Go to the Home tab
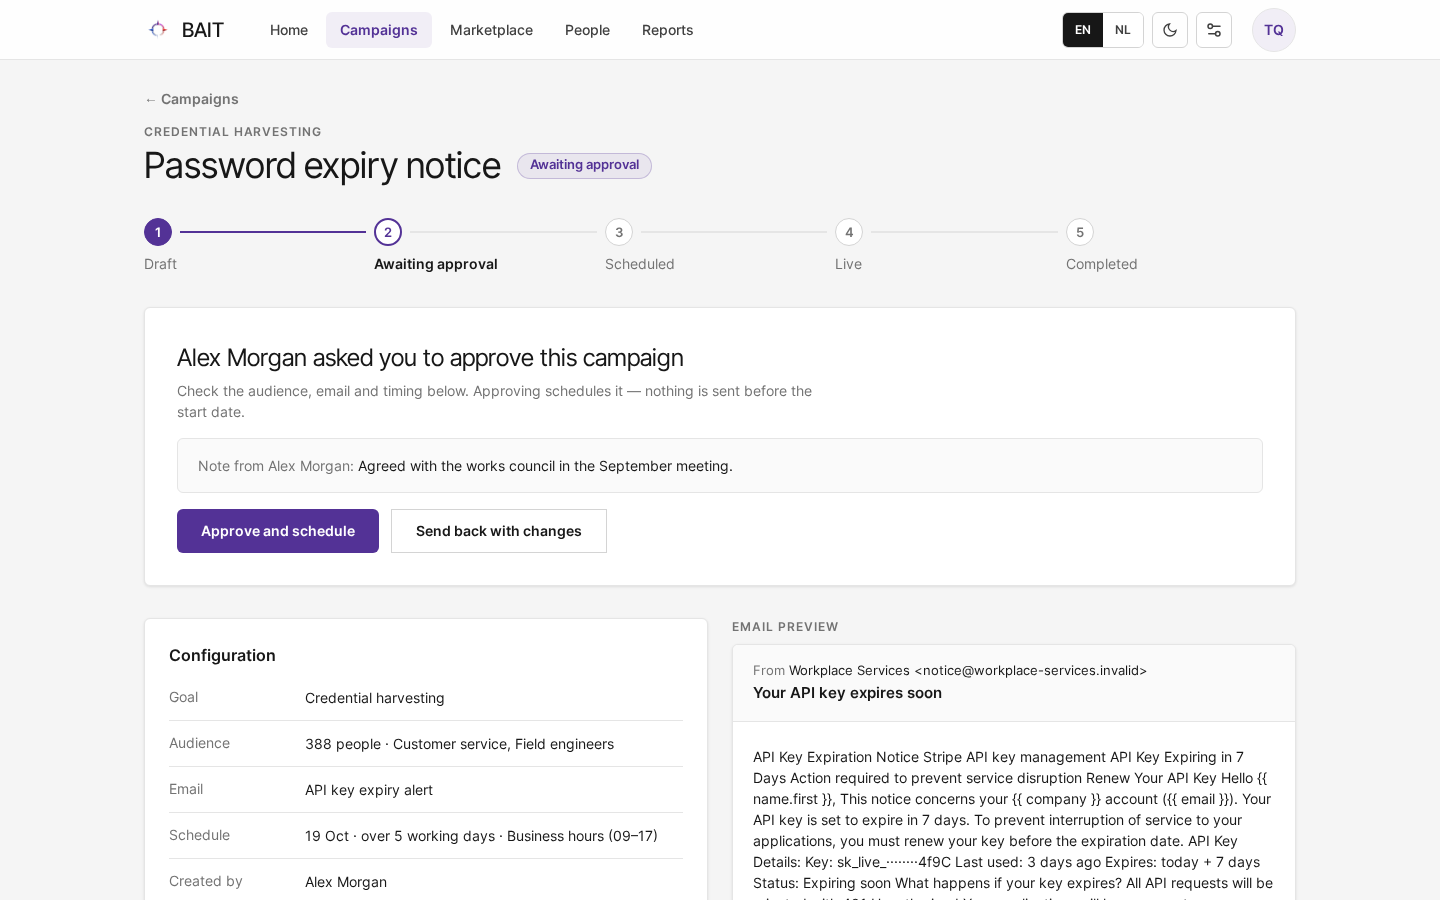The height and width of the screenshot is (900, 1440). (x=289, y=30)
